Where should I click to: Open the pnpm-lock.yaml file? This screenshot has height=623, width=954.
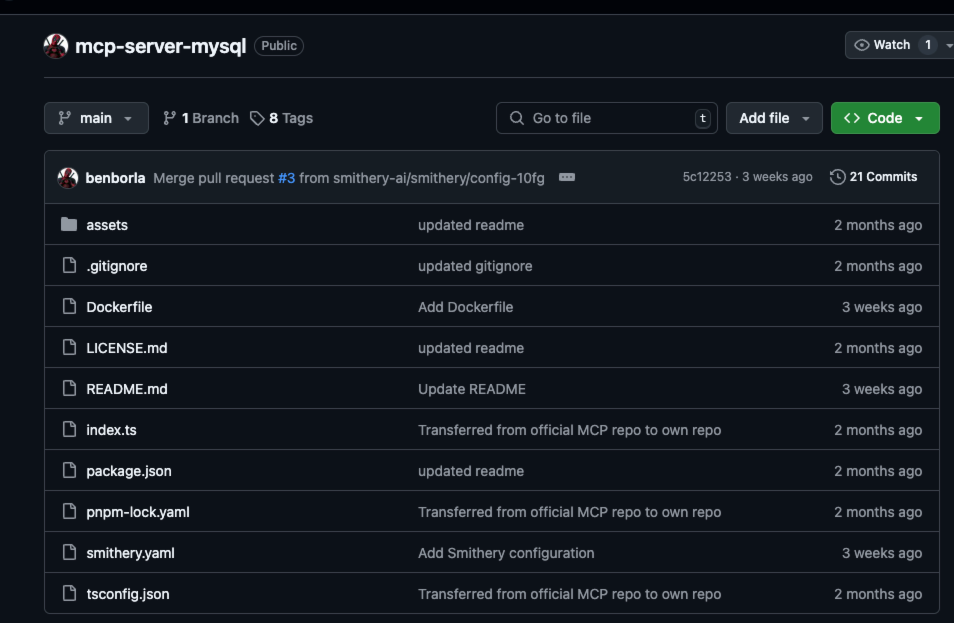138,512
